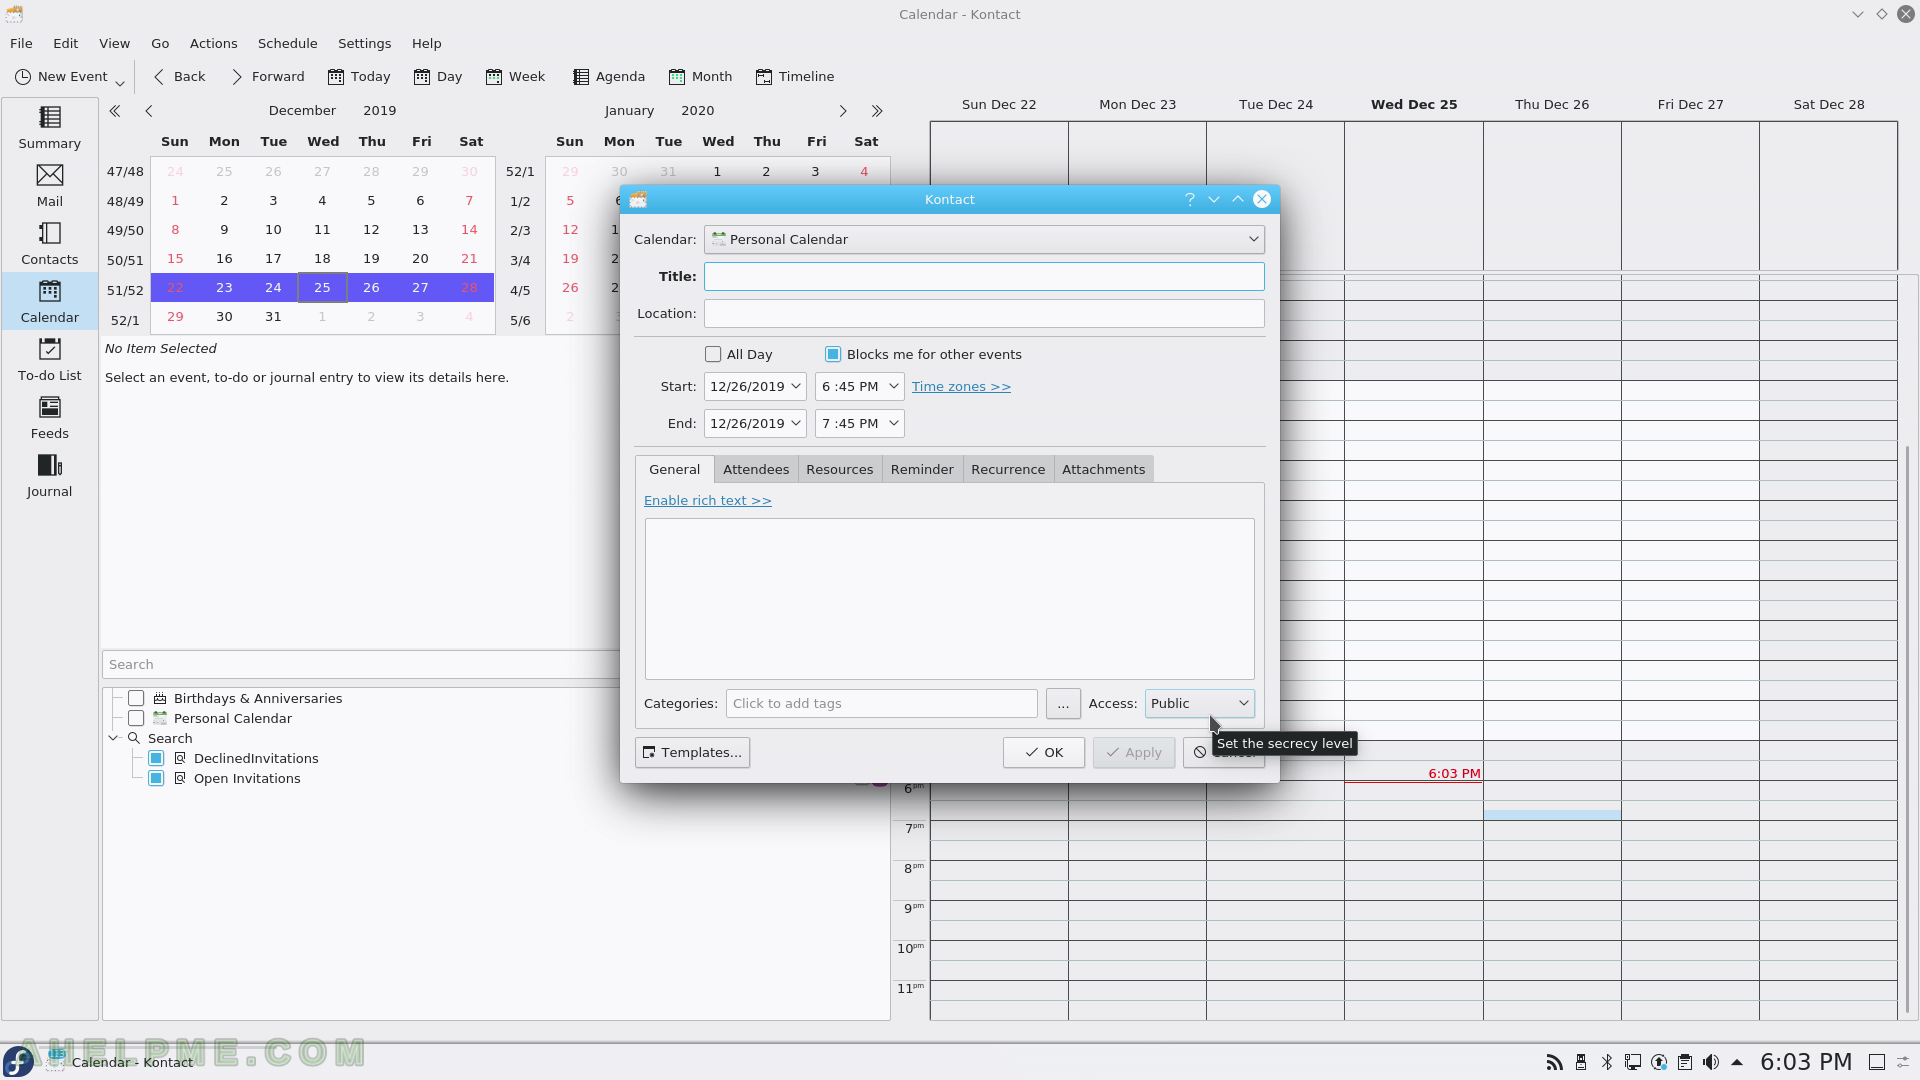
Task: Open the Settings menu
Action: pos(364,43)
